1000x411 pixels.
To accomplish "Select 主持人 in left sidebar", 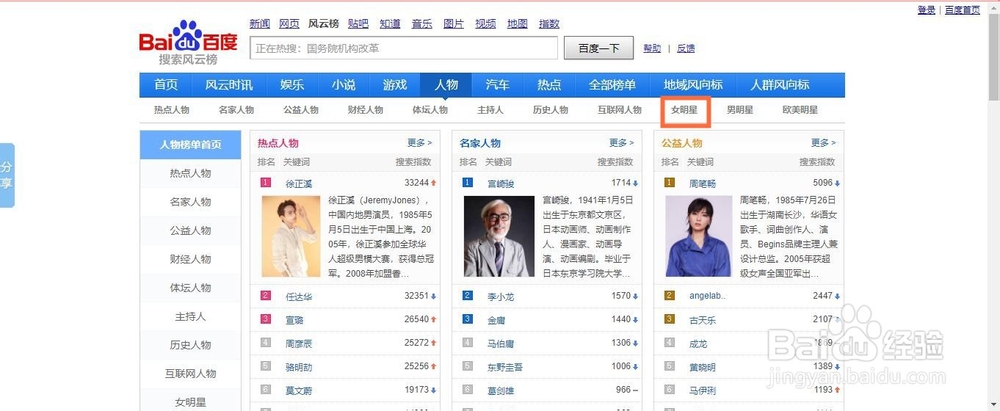I will coord(190,317).
